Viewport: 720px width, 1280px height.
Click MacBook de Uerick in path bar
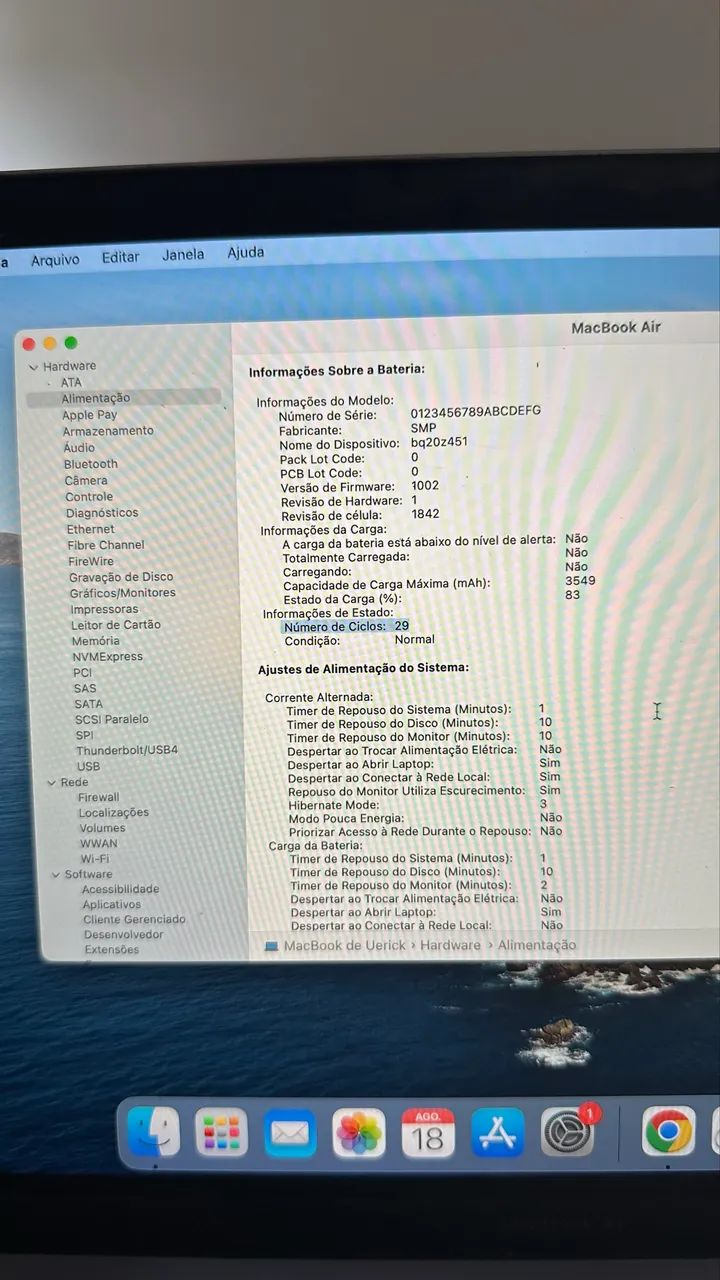point(345,945)
